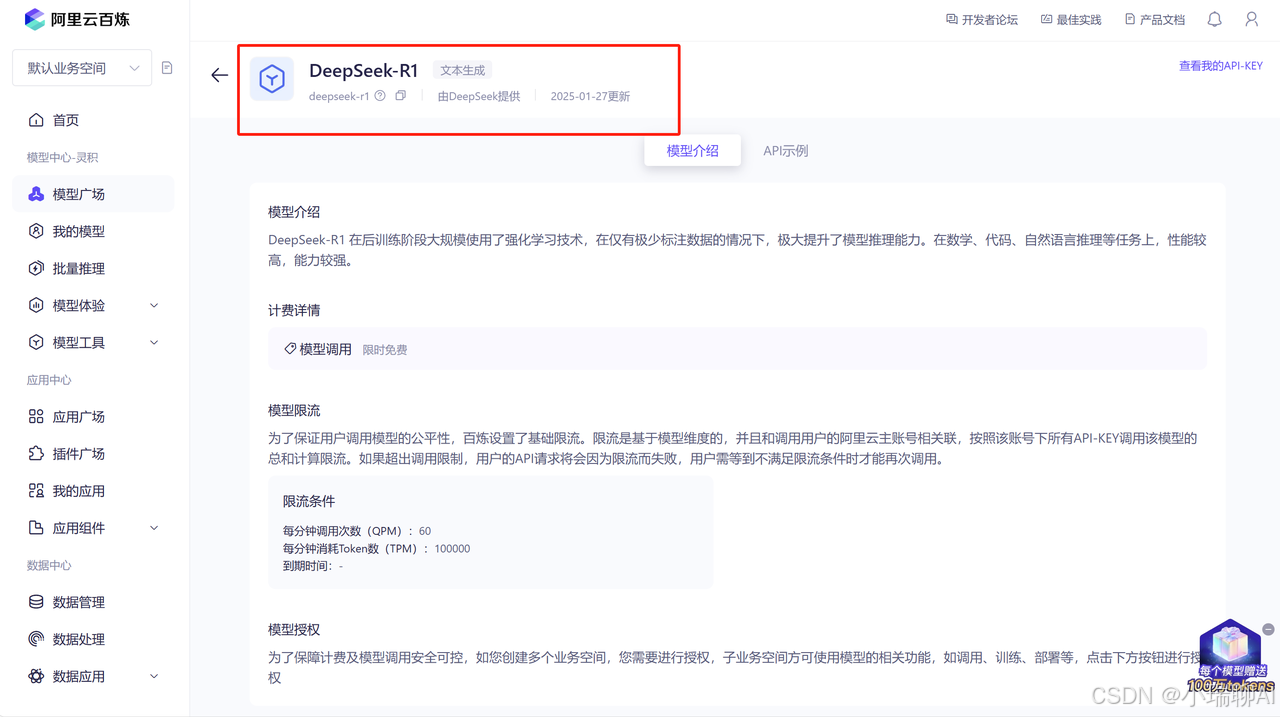Click the 首页 house icon
The image size is (1280, 717).
36,120
